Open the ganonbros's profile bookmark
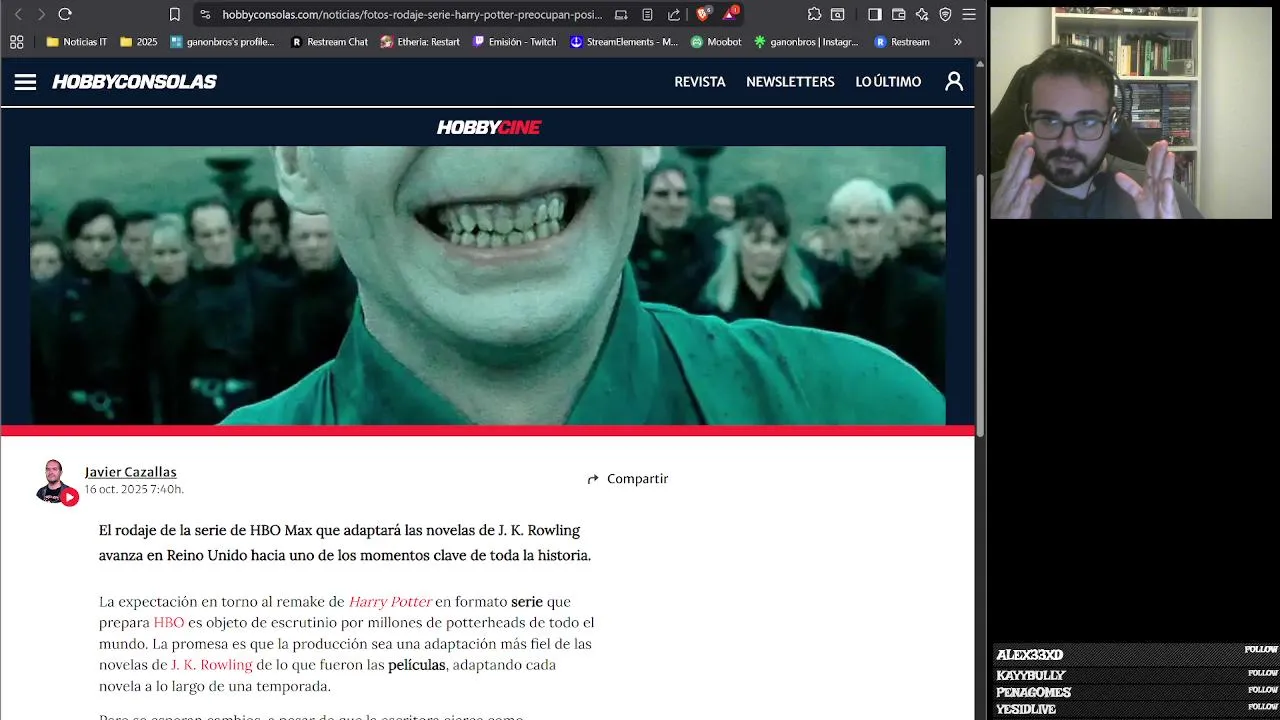1280x720 pixels. pyautogui.click(x=222, y=42)
